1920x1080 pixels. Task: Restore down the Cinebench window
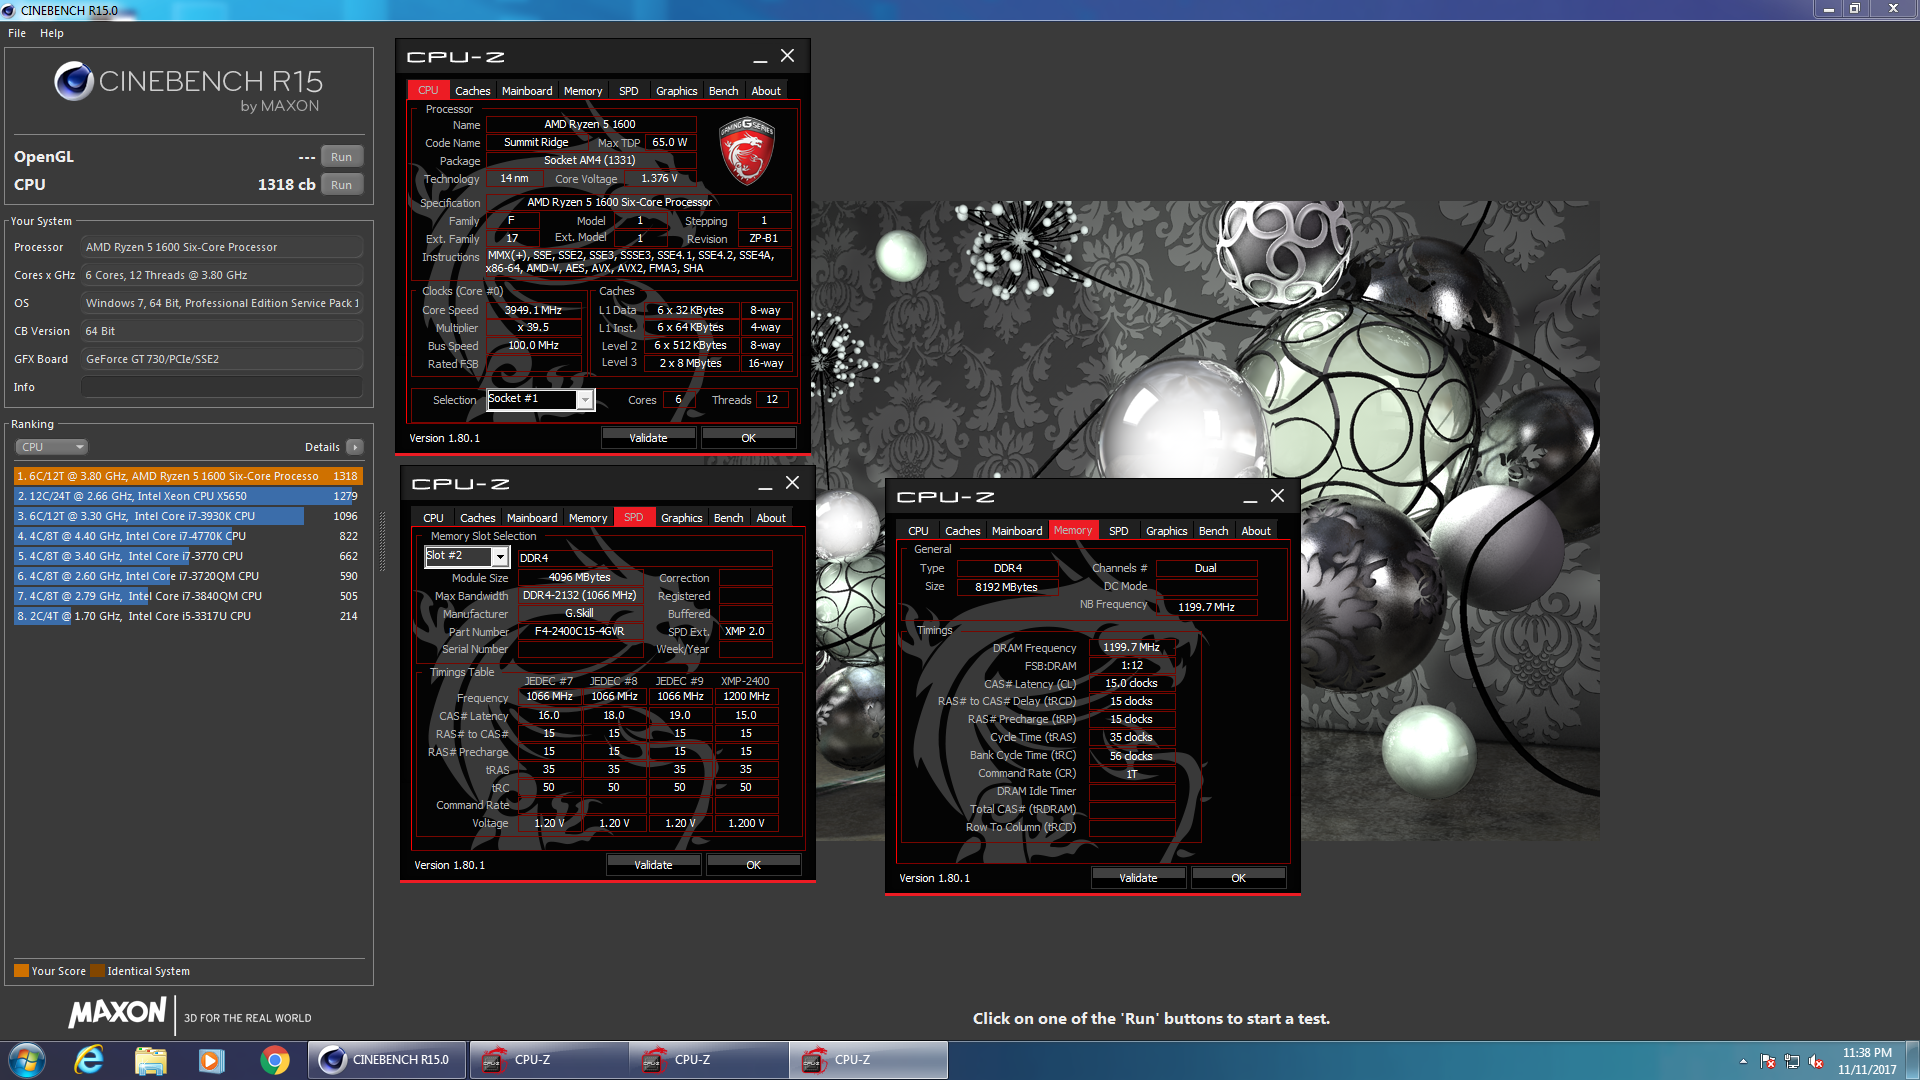point(1854,9)
